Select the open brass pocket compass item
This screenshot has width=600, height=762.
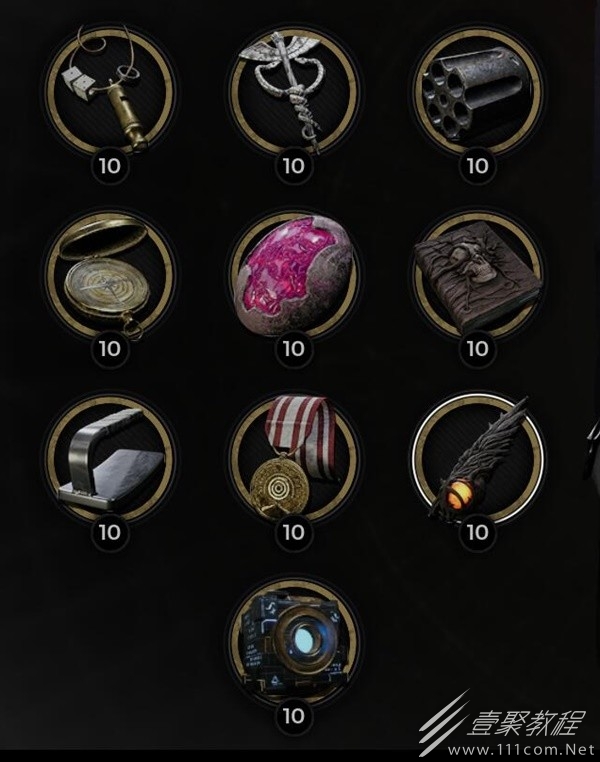coord(110,275)
